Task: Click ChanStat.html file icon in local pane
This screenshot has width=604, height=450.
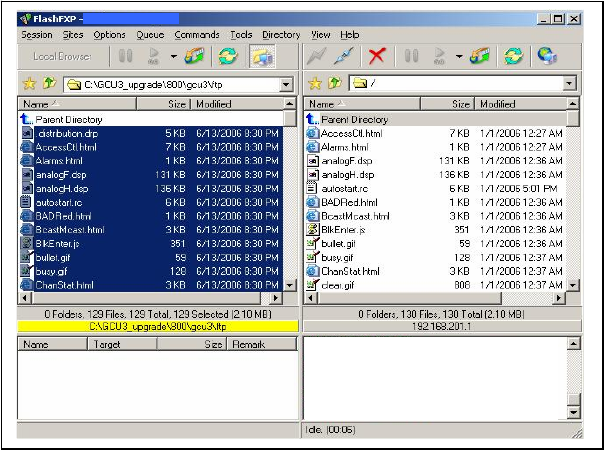Action: tap(27, 285)
